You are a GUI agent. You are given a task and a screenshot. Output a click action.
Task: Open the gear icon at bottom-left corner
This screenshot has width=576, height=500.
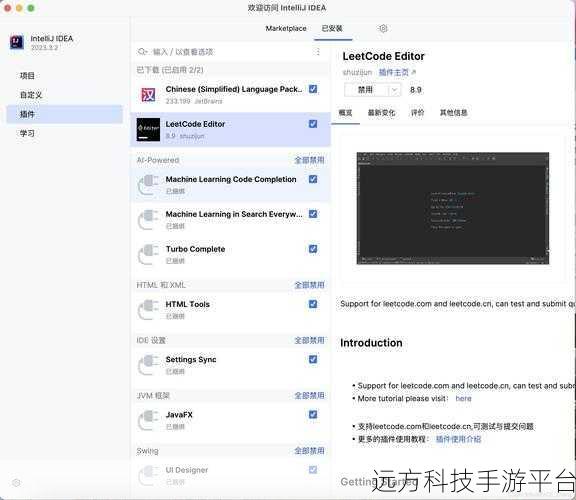click(16, 483)
